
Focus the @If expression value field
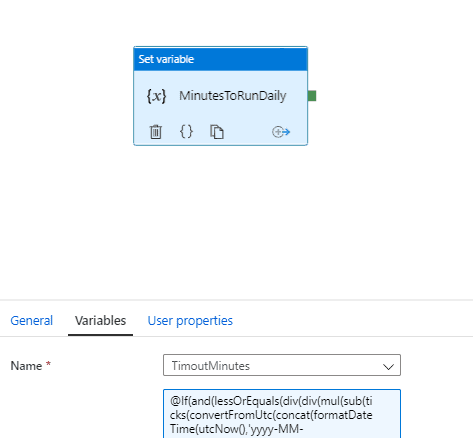pyautogui.click(x=282, y=414)
